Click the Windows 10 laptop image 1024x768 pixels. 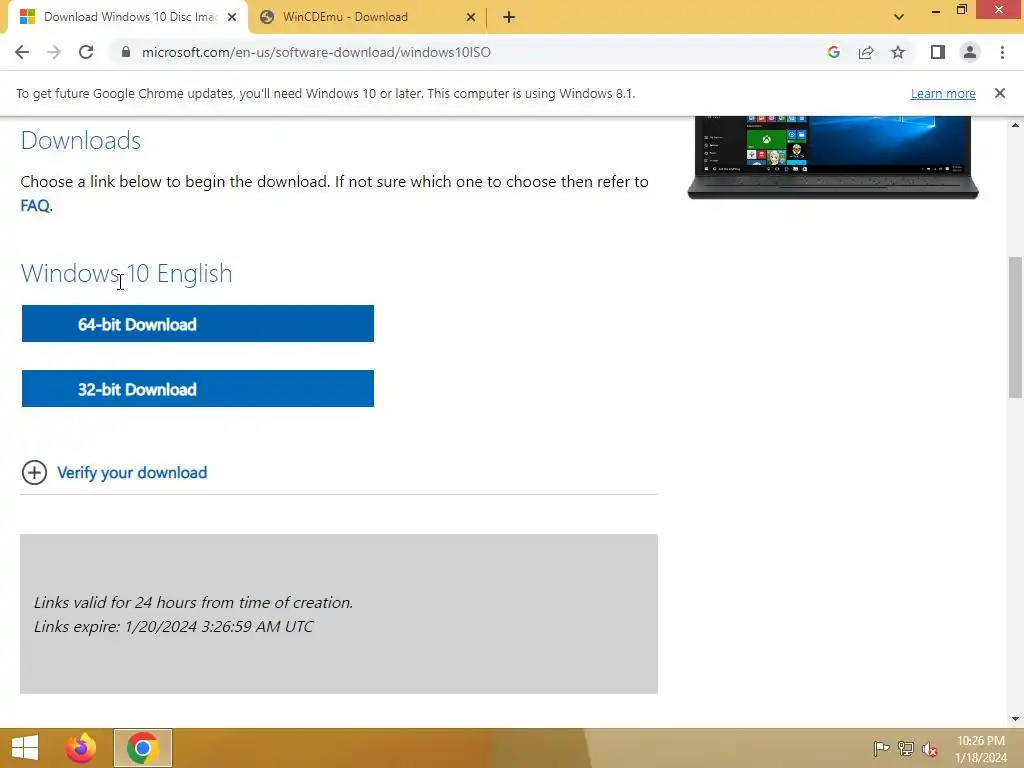click(833, 157)
